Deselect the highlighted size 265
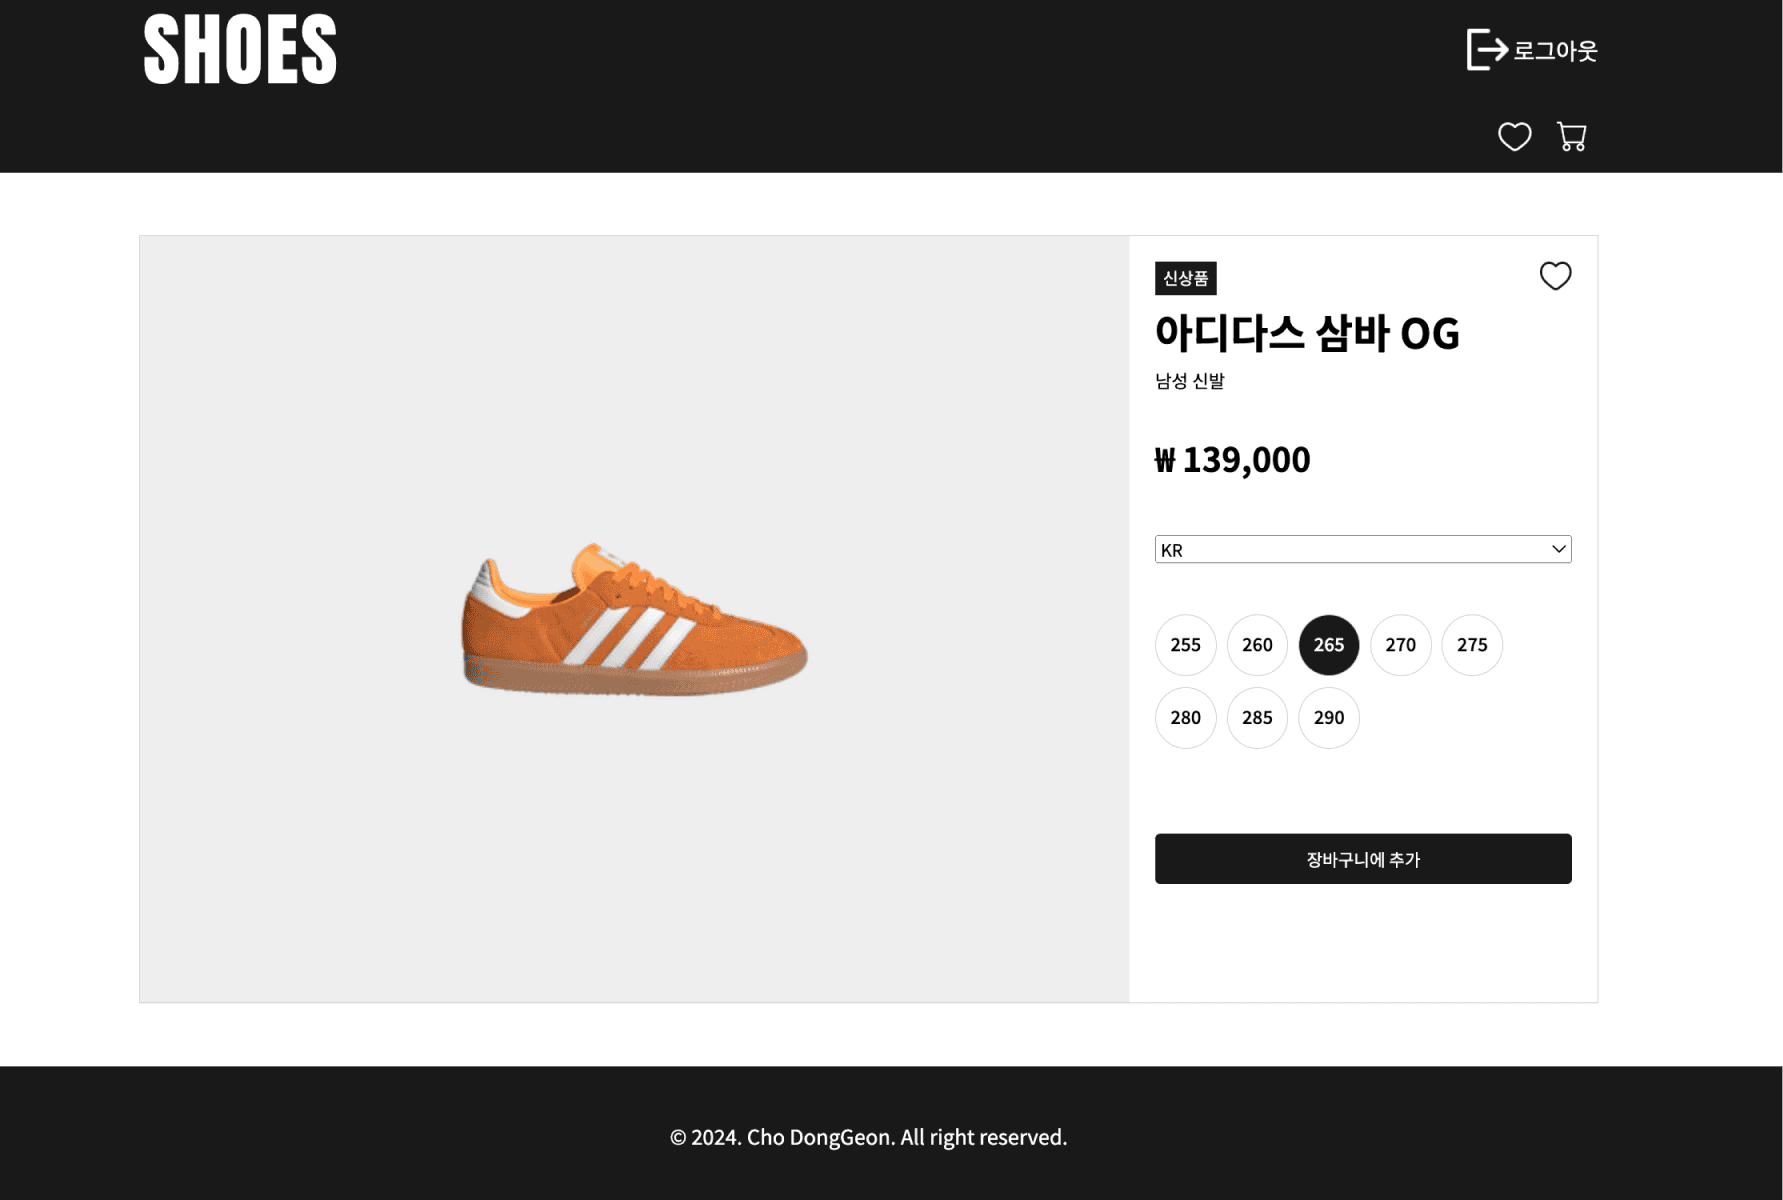1783x1200 pixels. (1328, 645)
